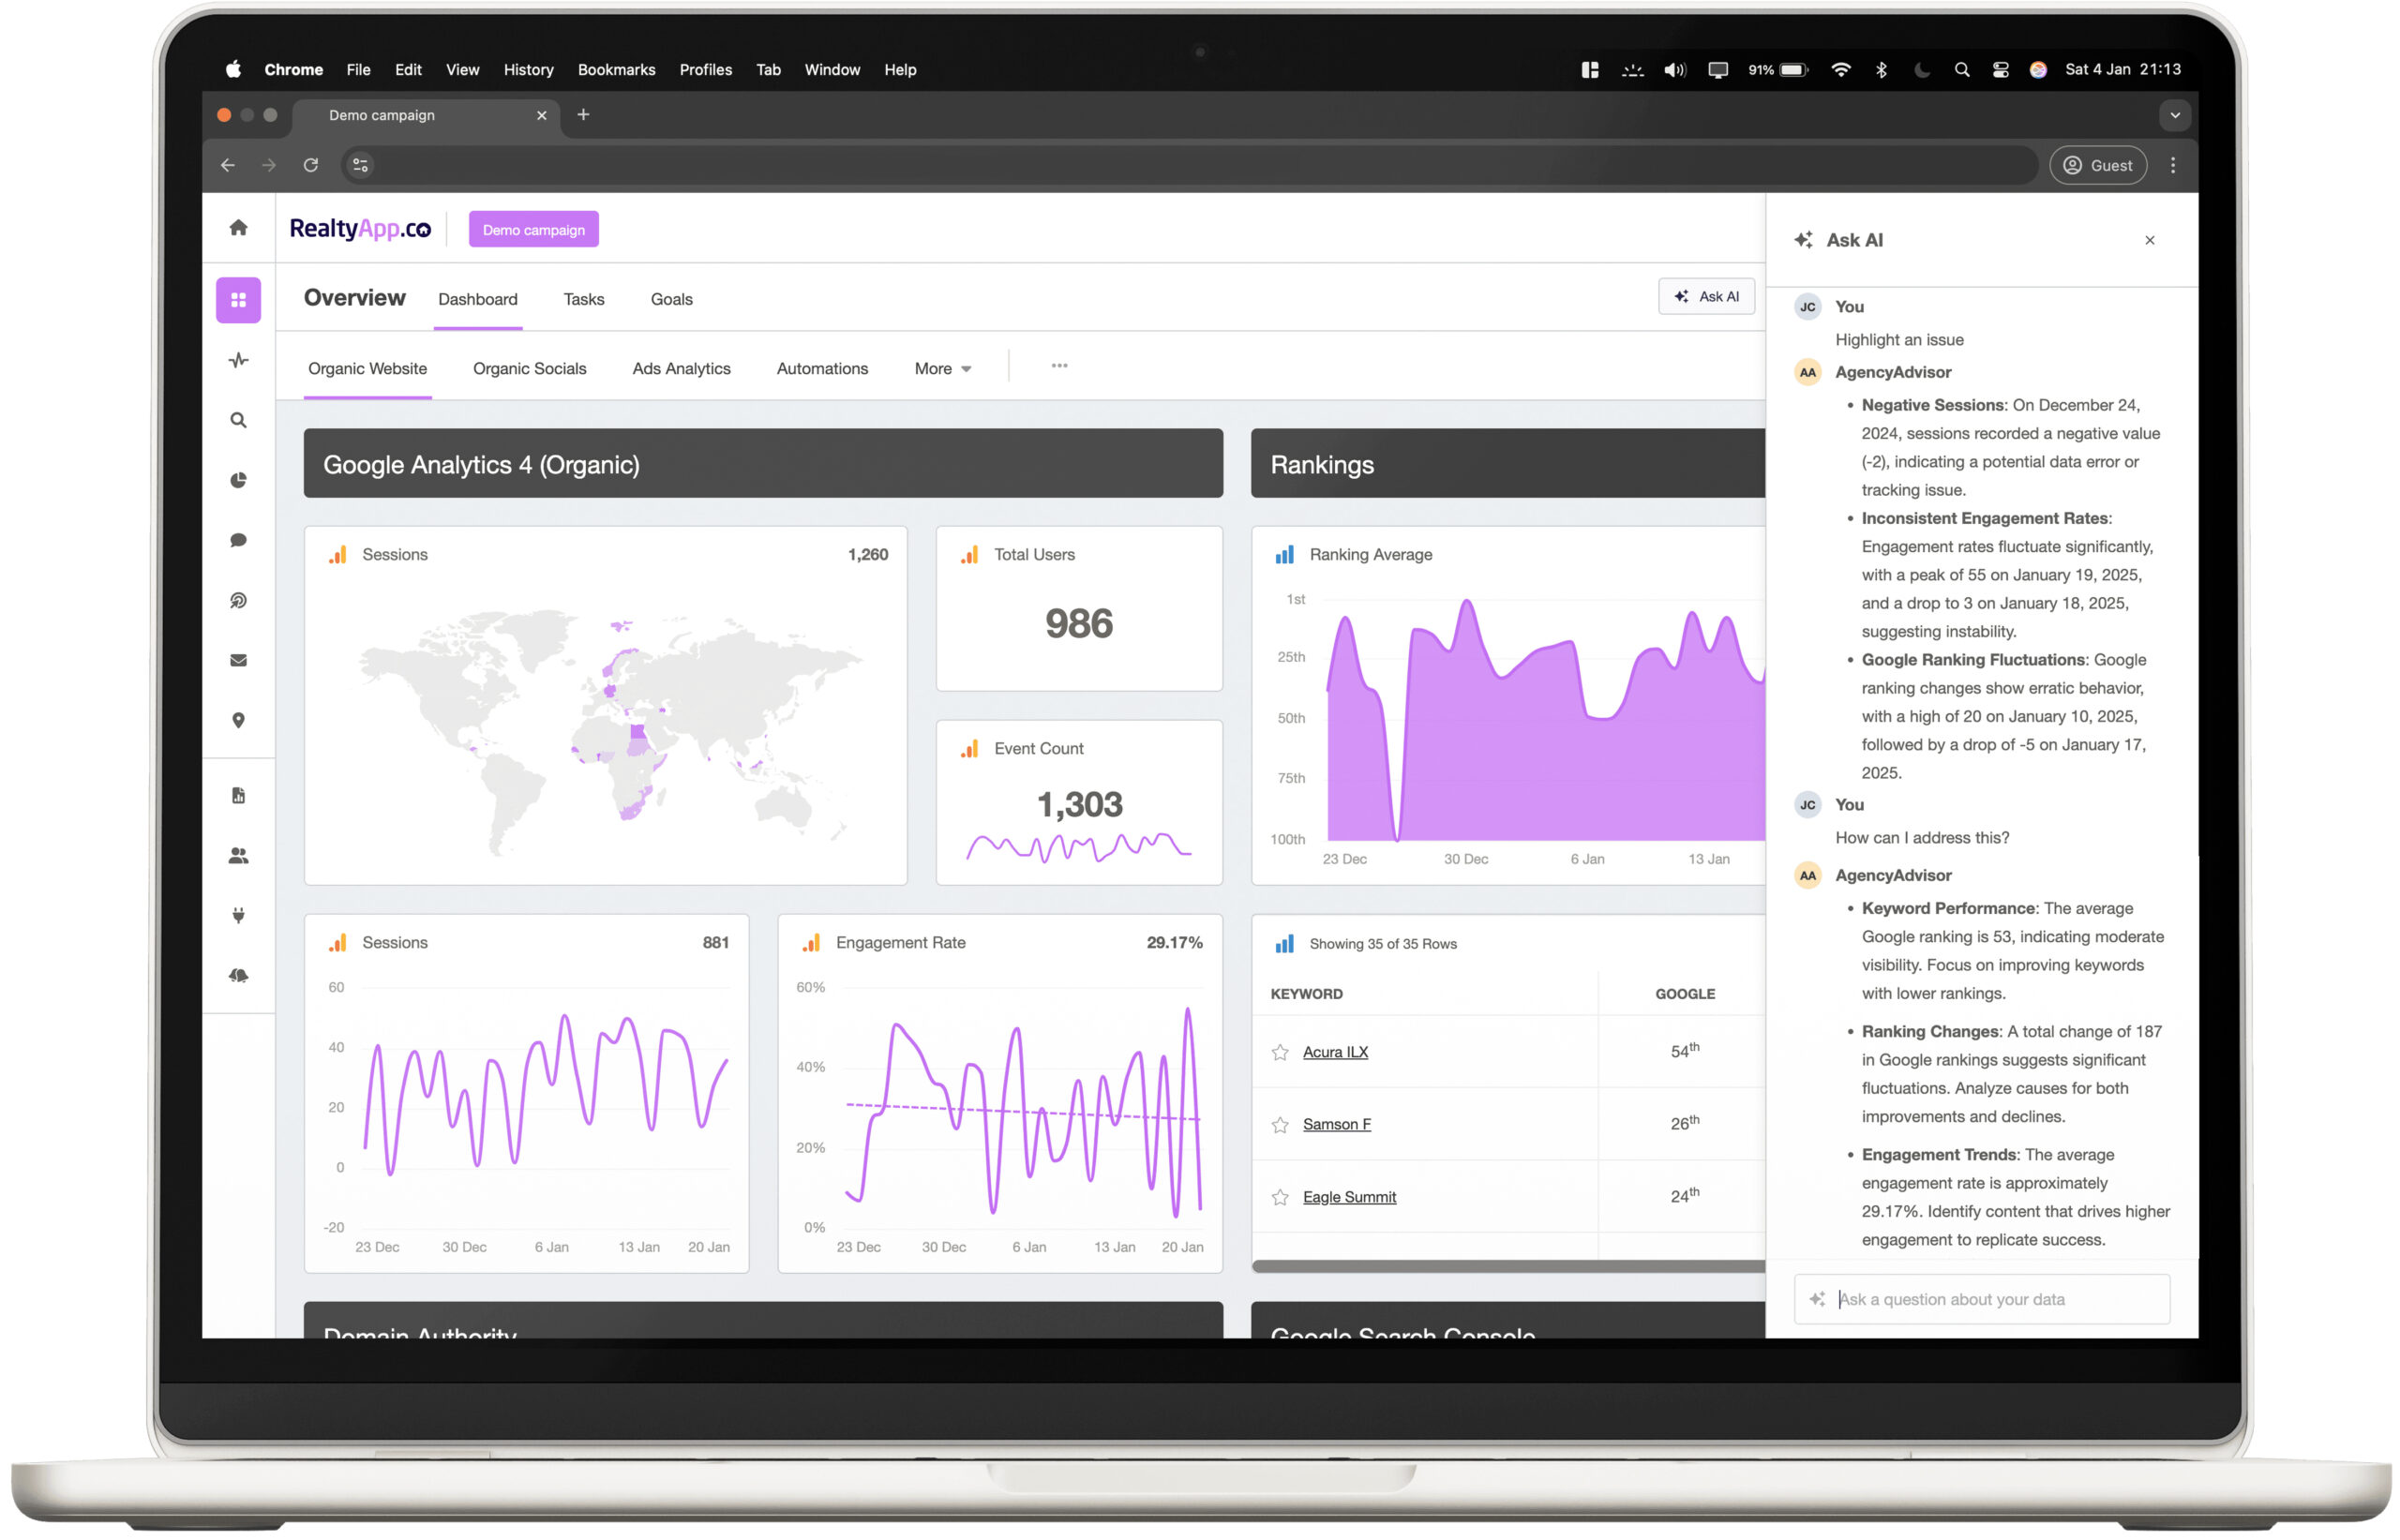Image resolution: width=2400 pixels, height=1540 pixels.
Task: Switch to the Tasks tab
Action: [584, 299]
